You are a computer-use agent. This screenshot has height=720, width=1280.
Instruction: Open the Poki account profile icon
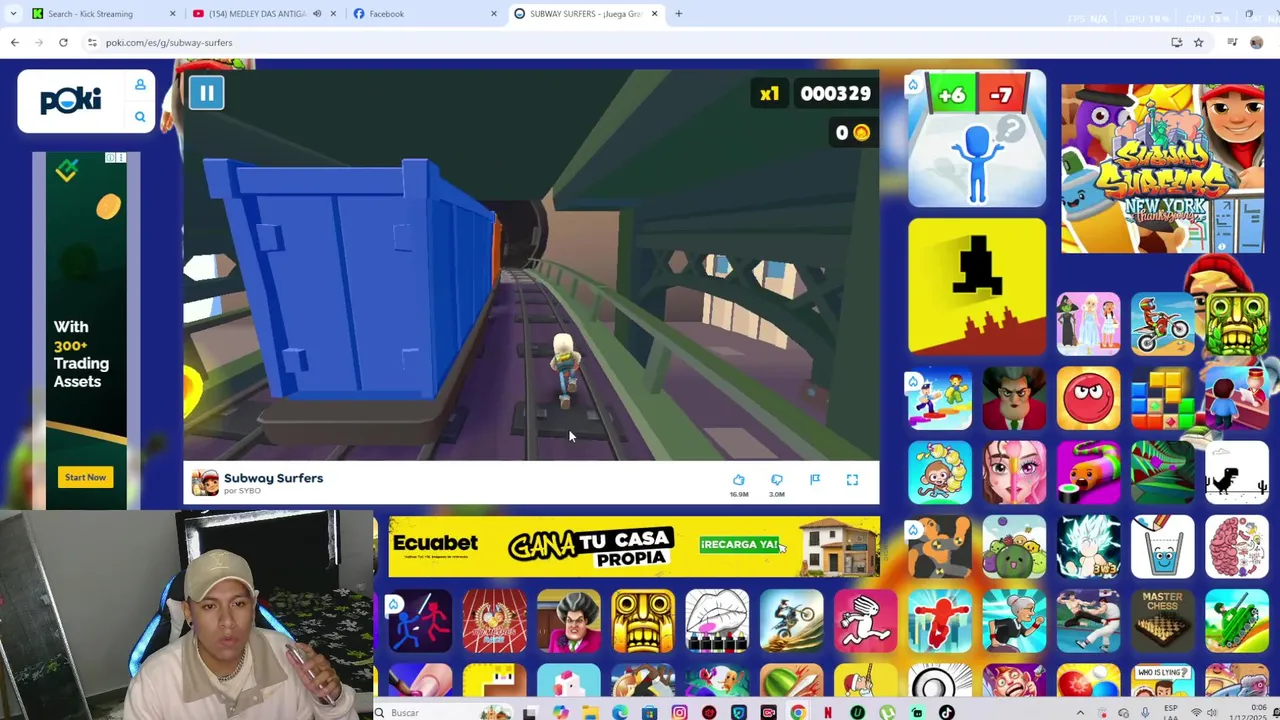pyautogui.click(x=140, y=85)
